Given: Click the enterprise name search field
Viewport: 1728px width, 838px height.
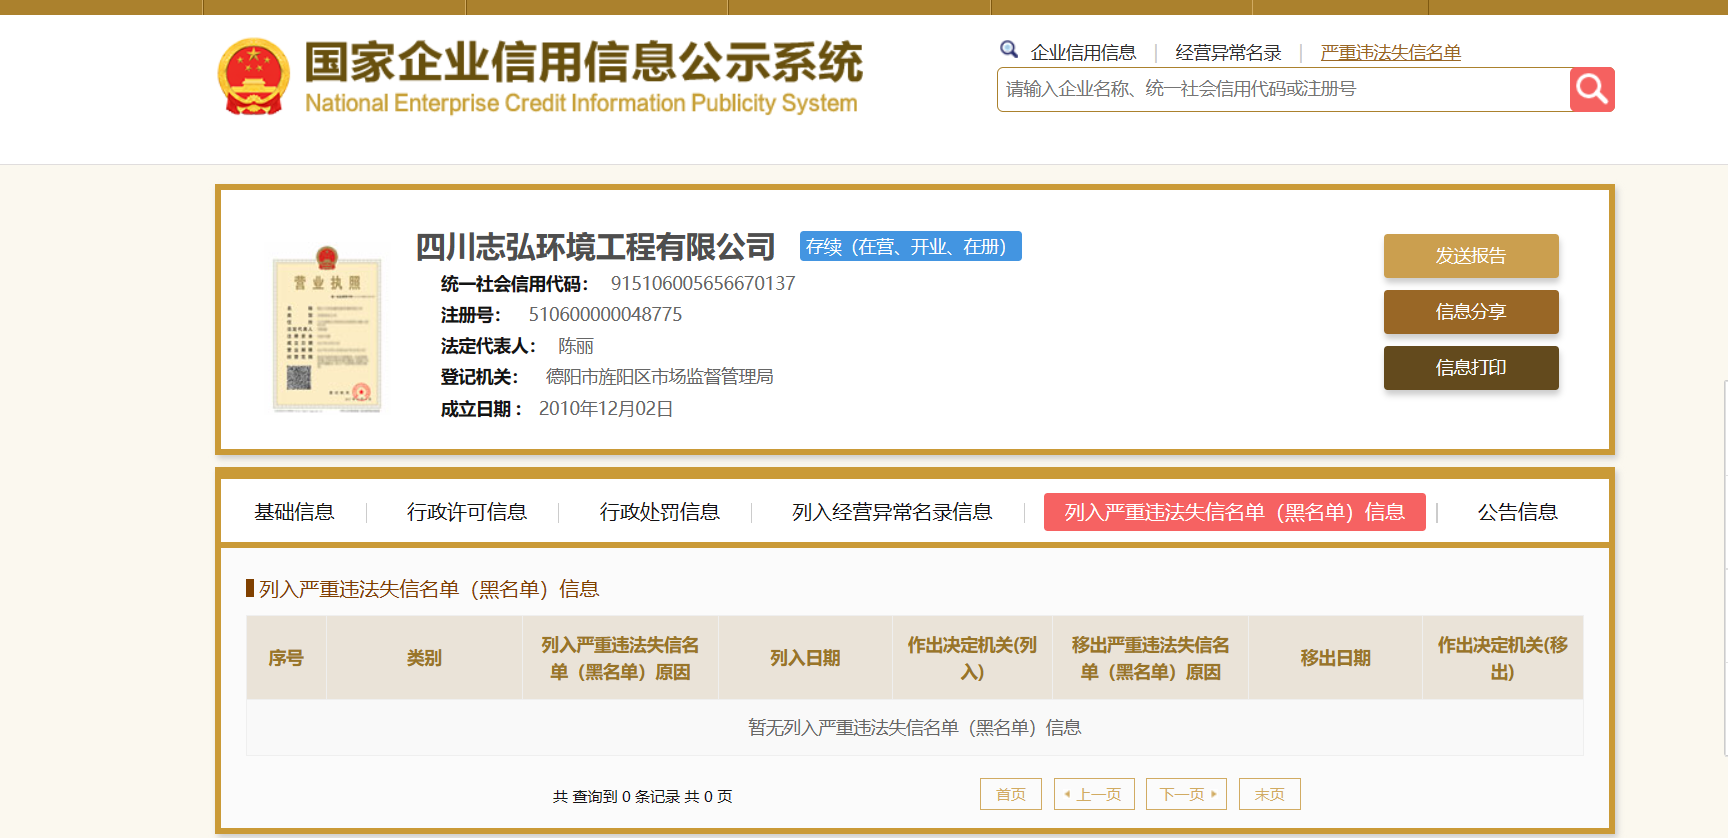Looking at the screenshot, I should point(1283,90).
